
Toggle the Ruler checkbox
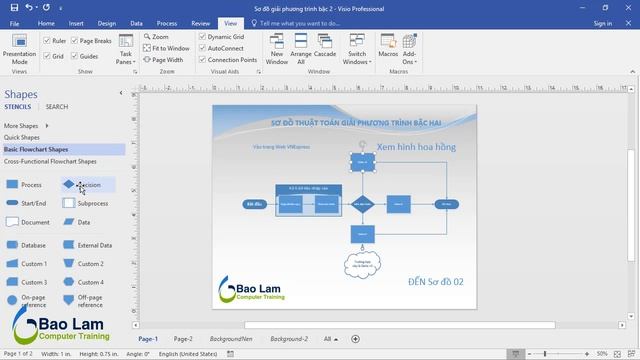(x=54, y=41)
